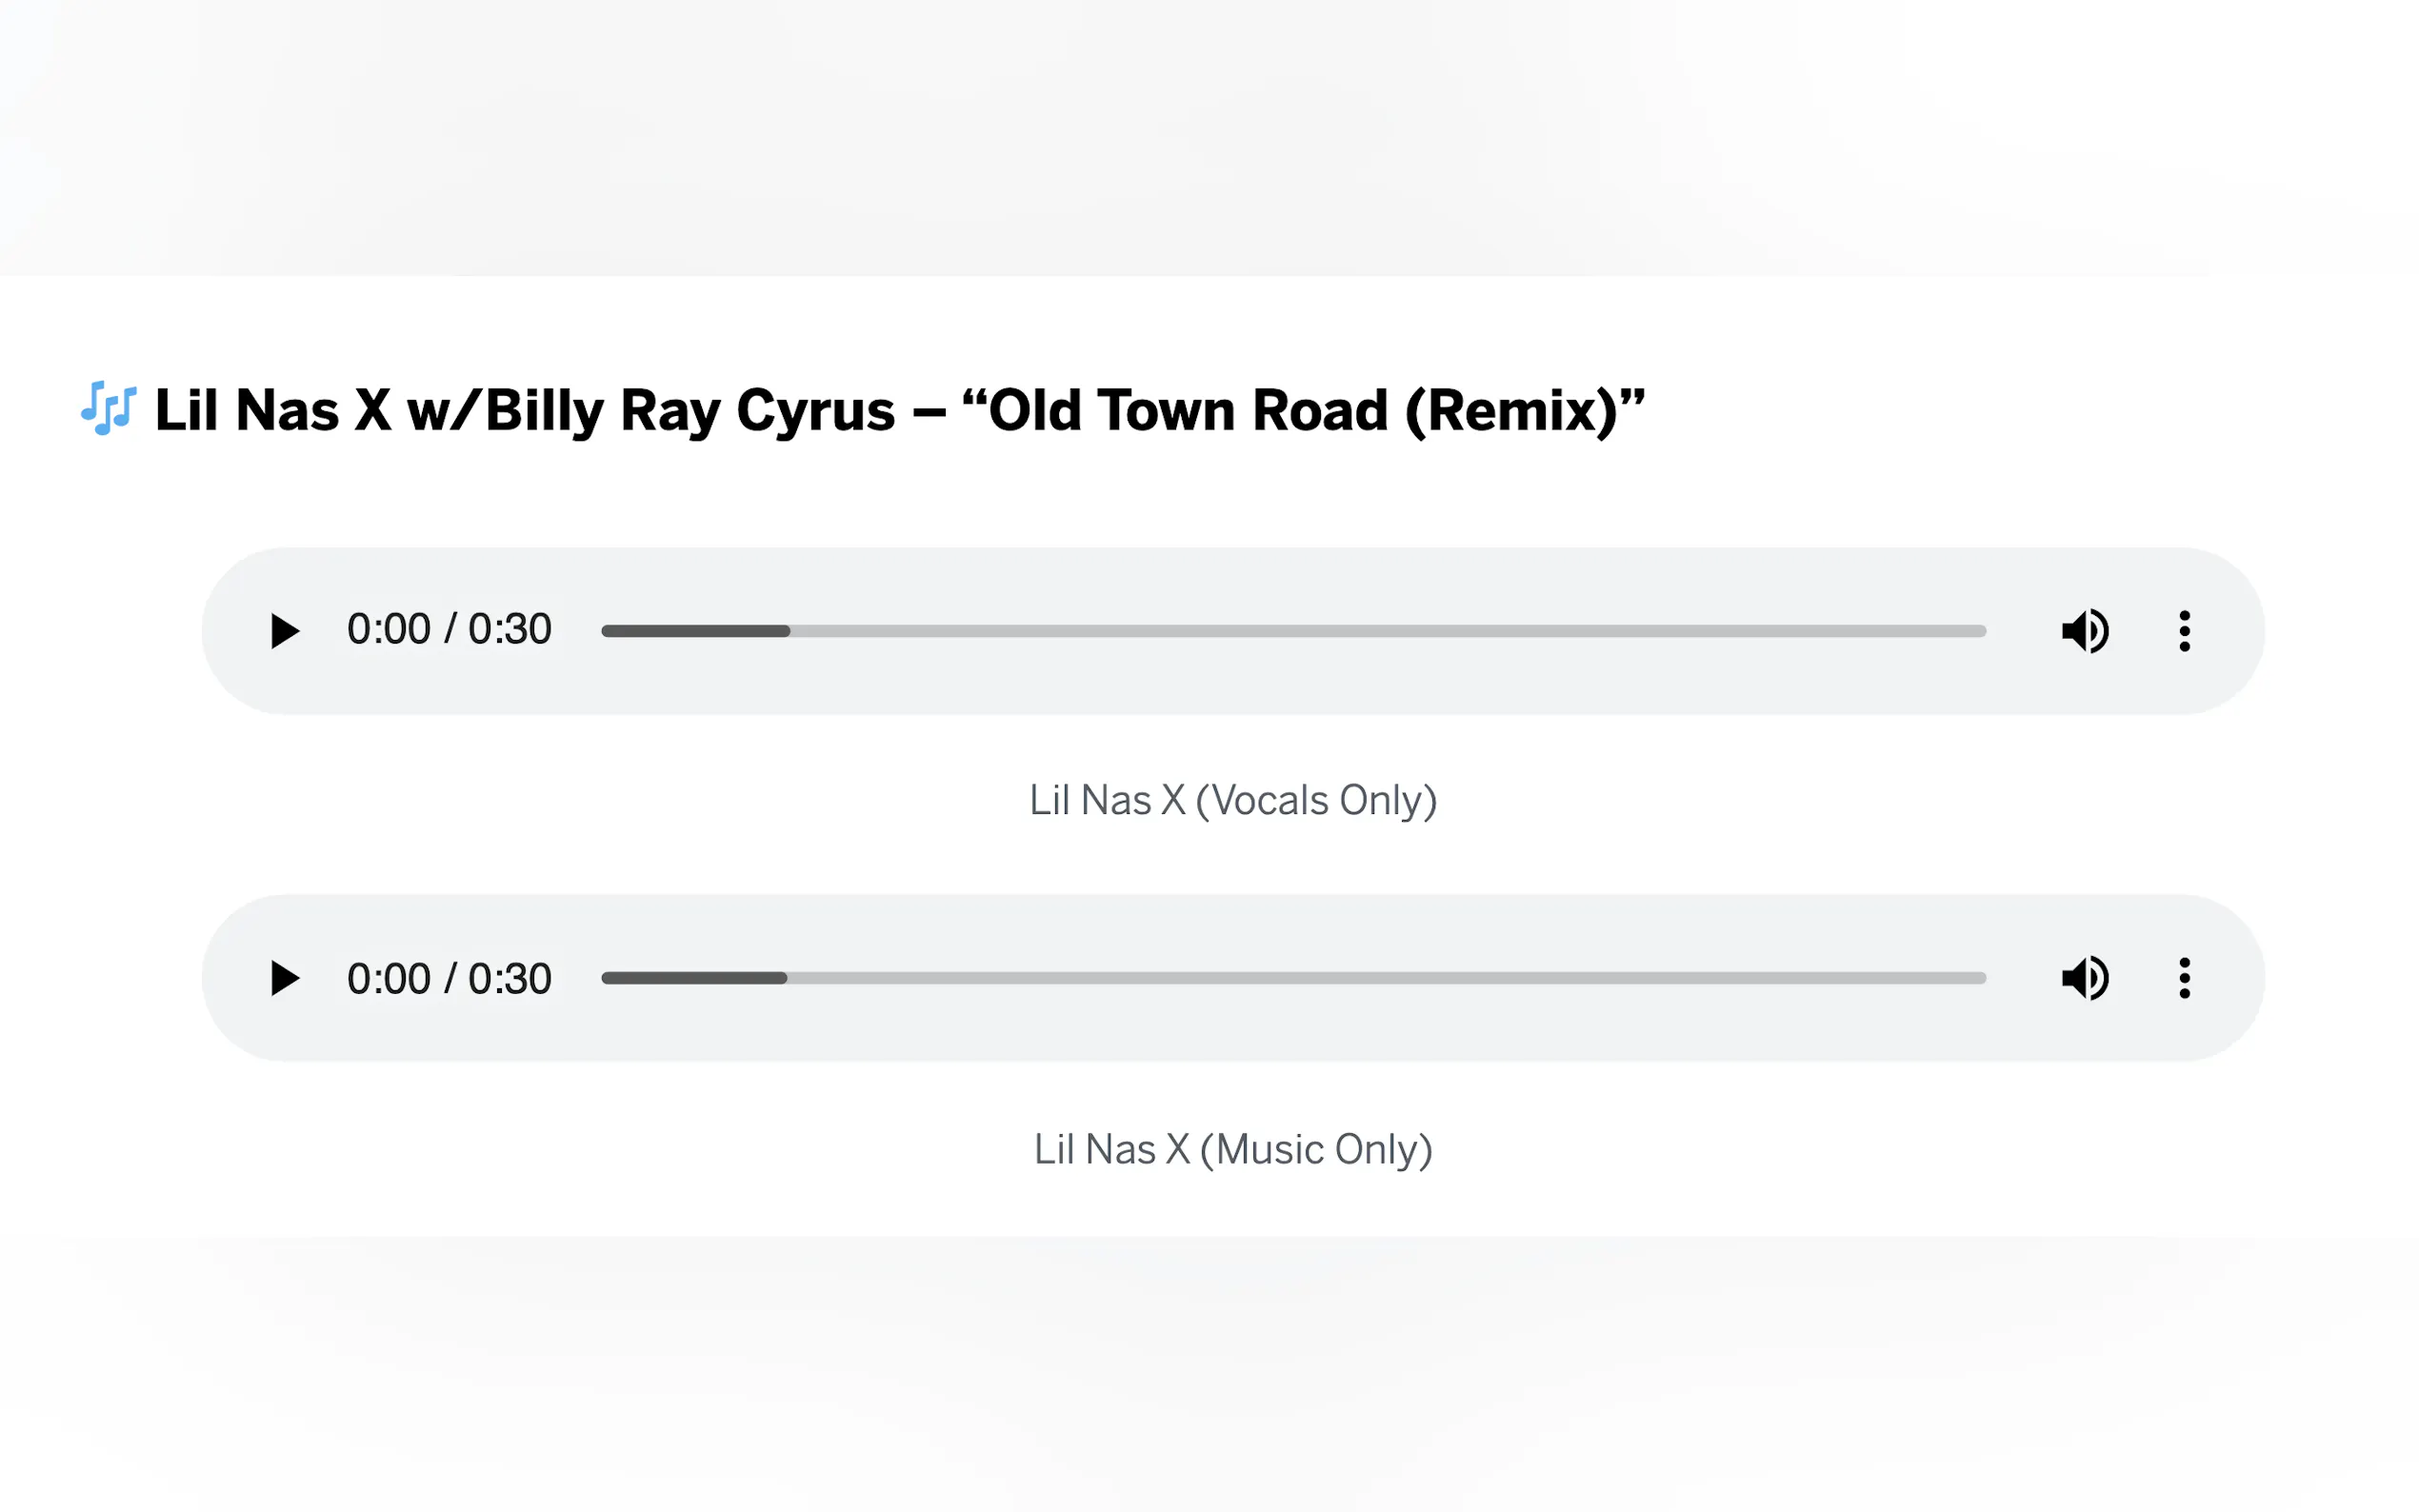
Task: Play the Music Only audio clip
Action: pos(285,978)
